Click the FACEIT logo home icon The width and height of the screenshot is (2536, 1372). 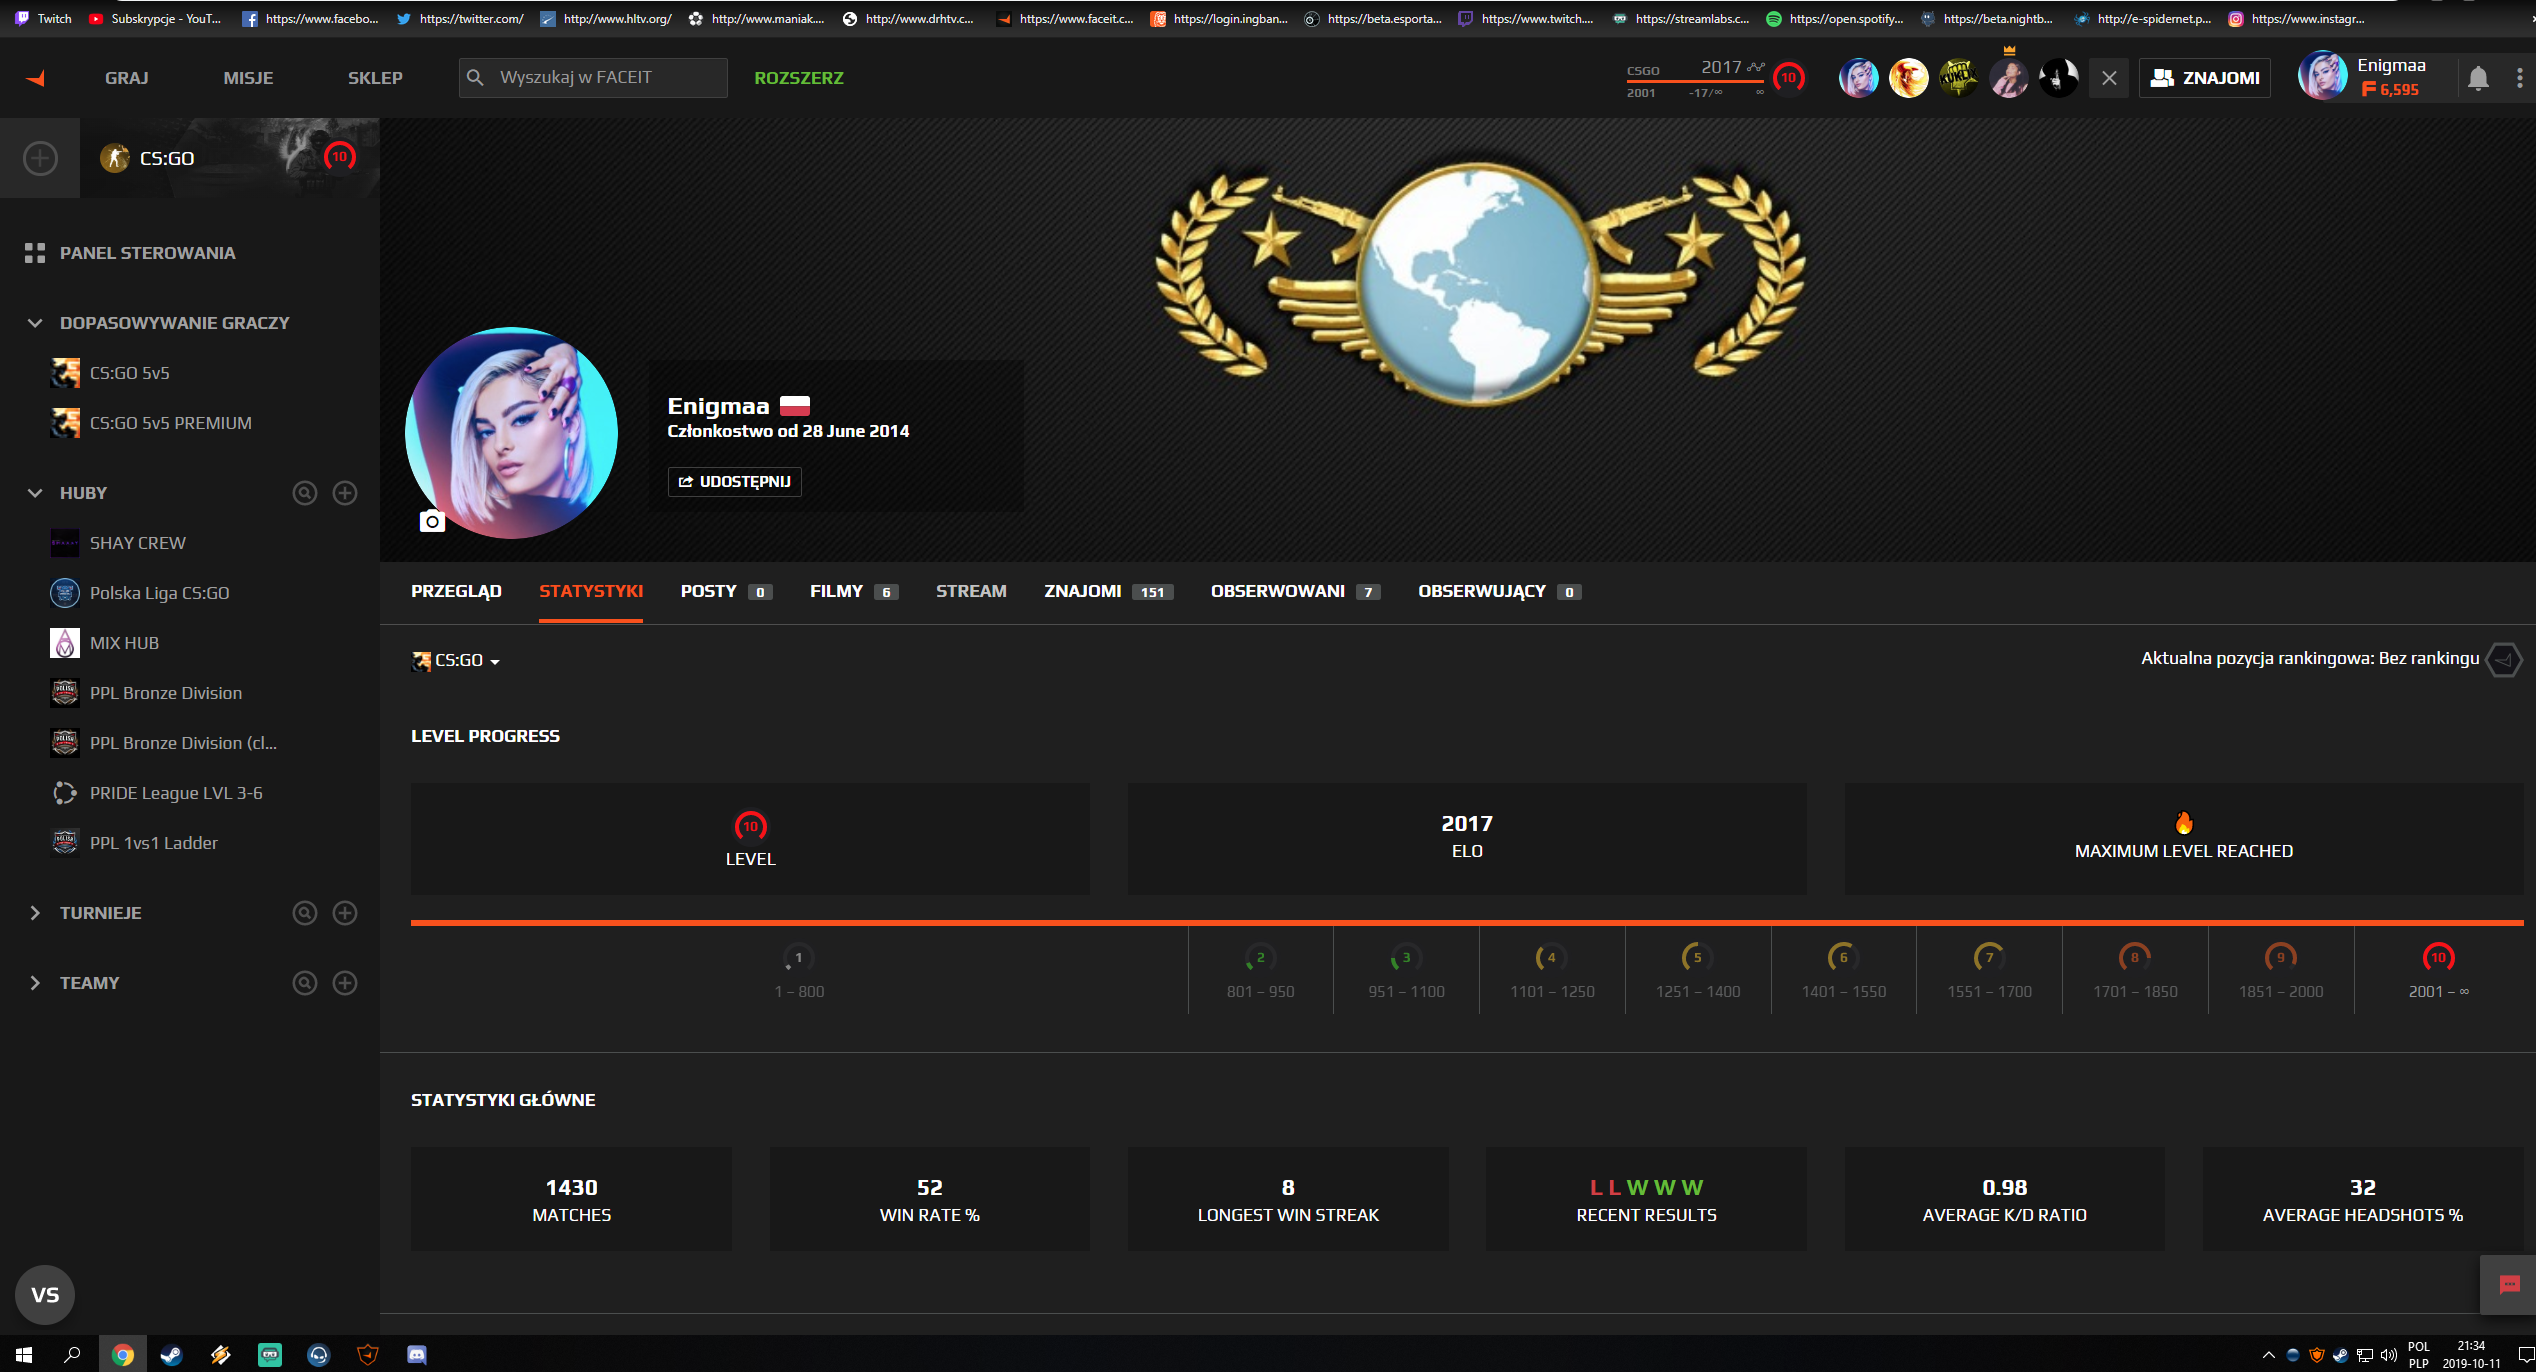36,78
